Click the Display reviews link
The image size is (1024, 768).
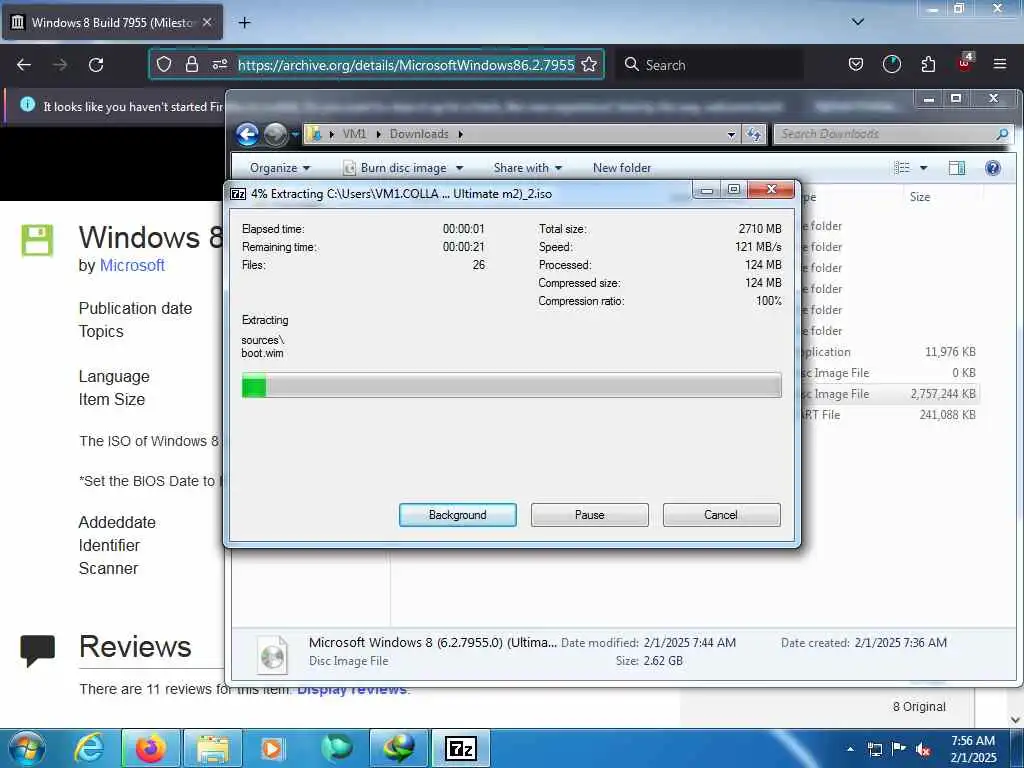click(x=352, y=690)
